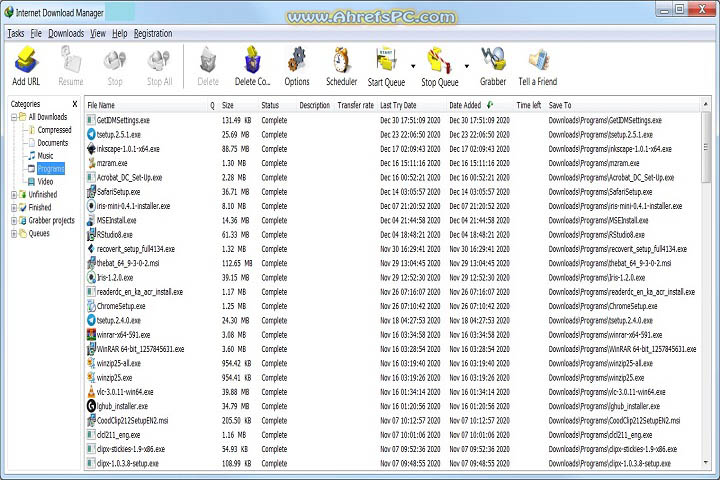Open the Scheduler clock icon
Screen dimensions: 720x480
click(x=342, y=60)
